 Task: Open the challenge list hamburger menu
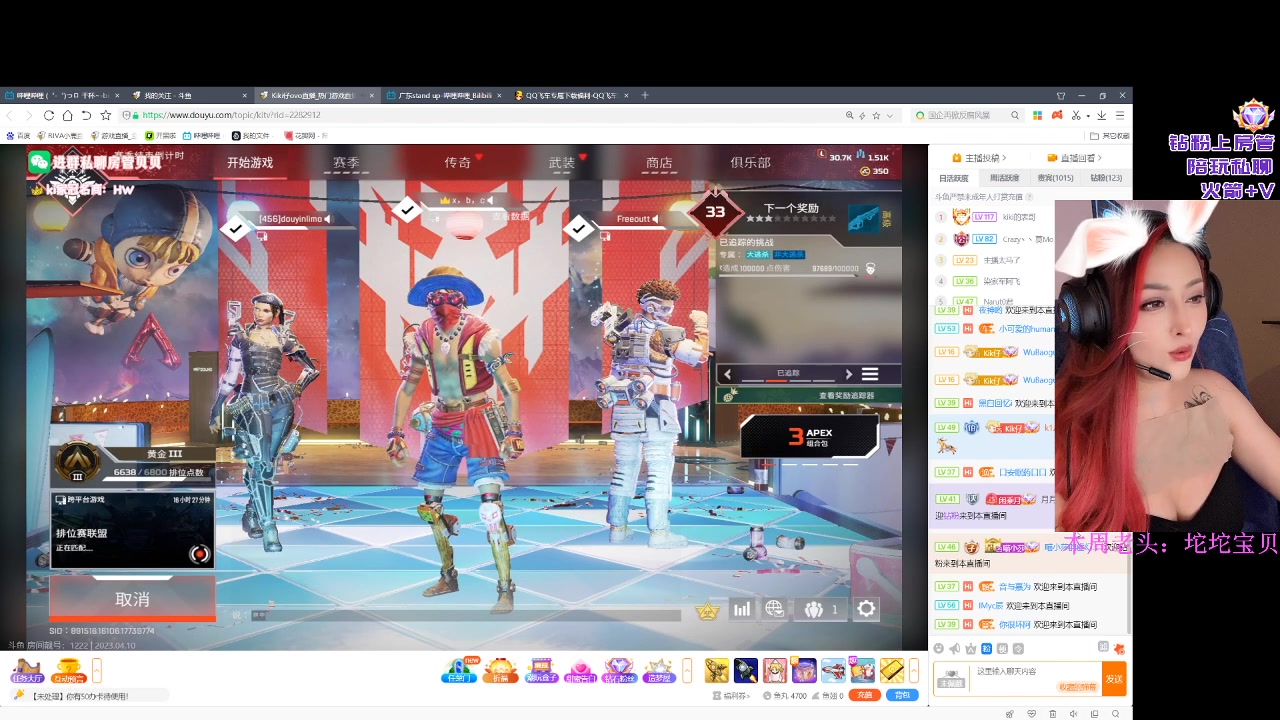click(870, 374)
